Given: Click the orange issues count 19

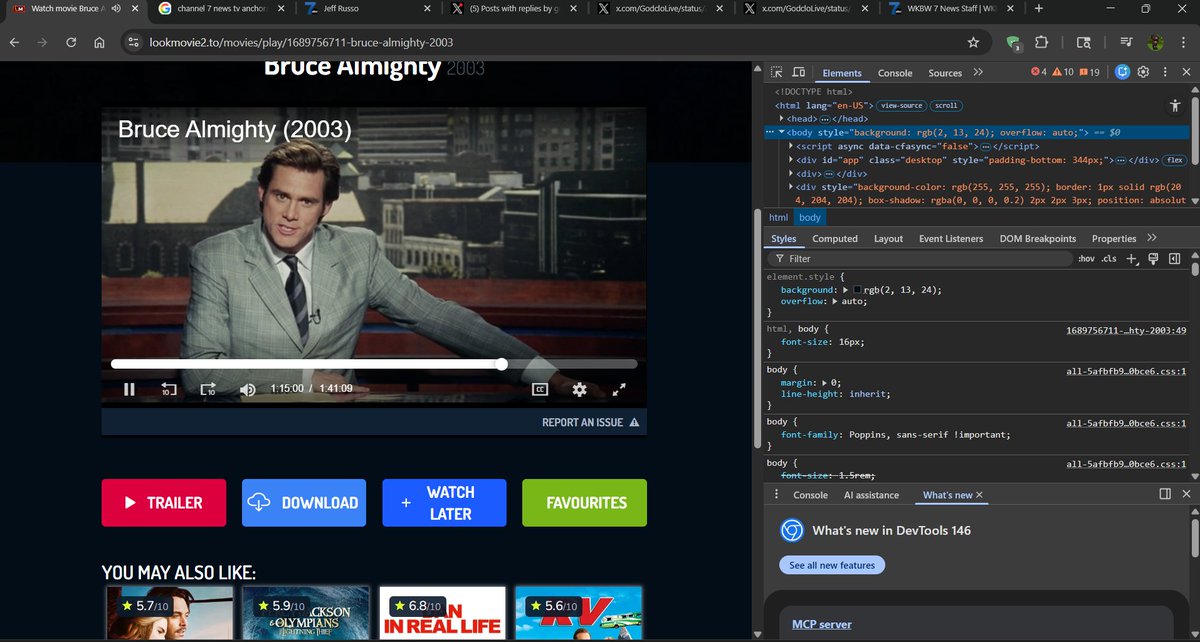Looking at the screenshot, I should click(x=1090, y=73).
